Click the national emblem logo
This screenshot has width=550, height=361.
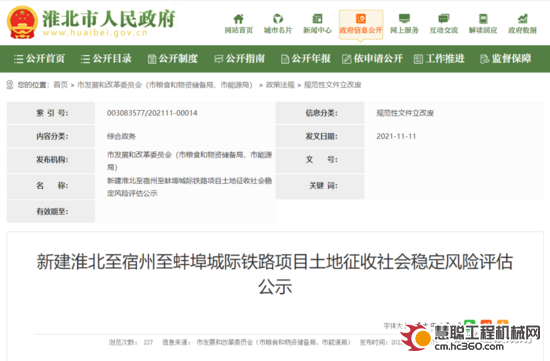coord(22,22)
